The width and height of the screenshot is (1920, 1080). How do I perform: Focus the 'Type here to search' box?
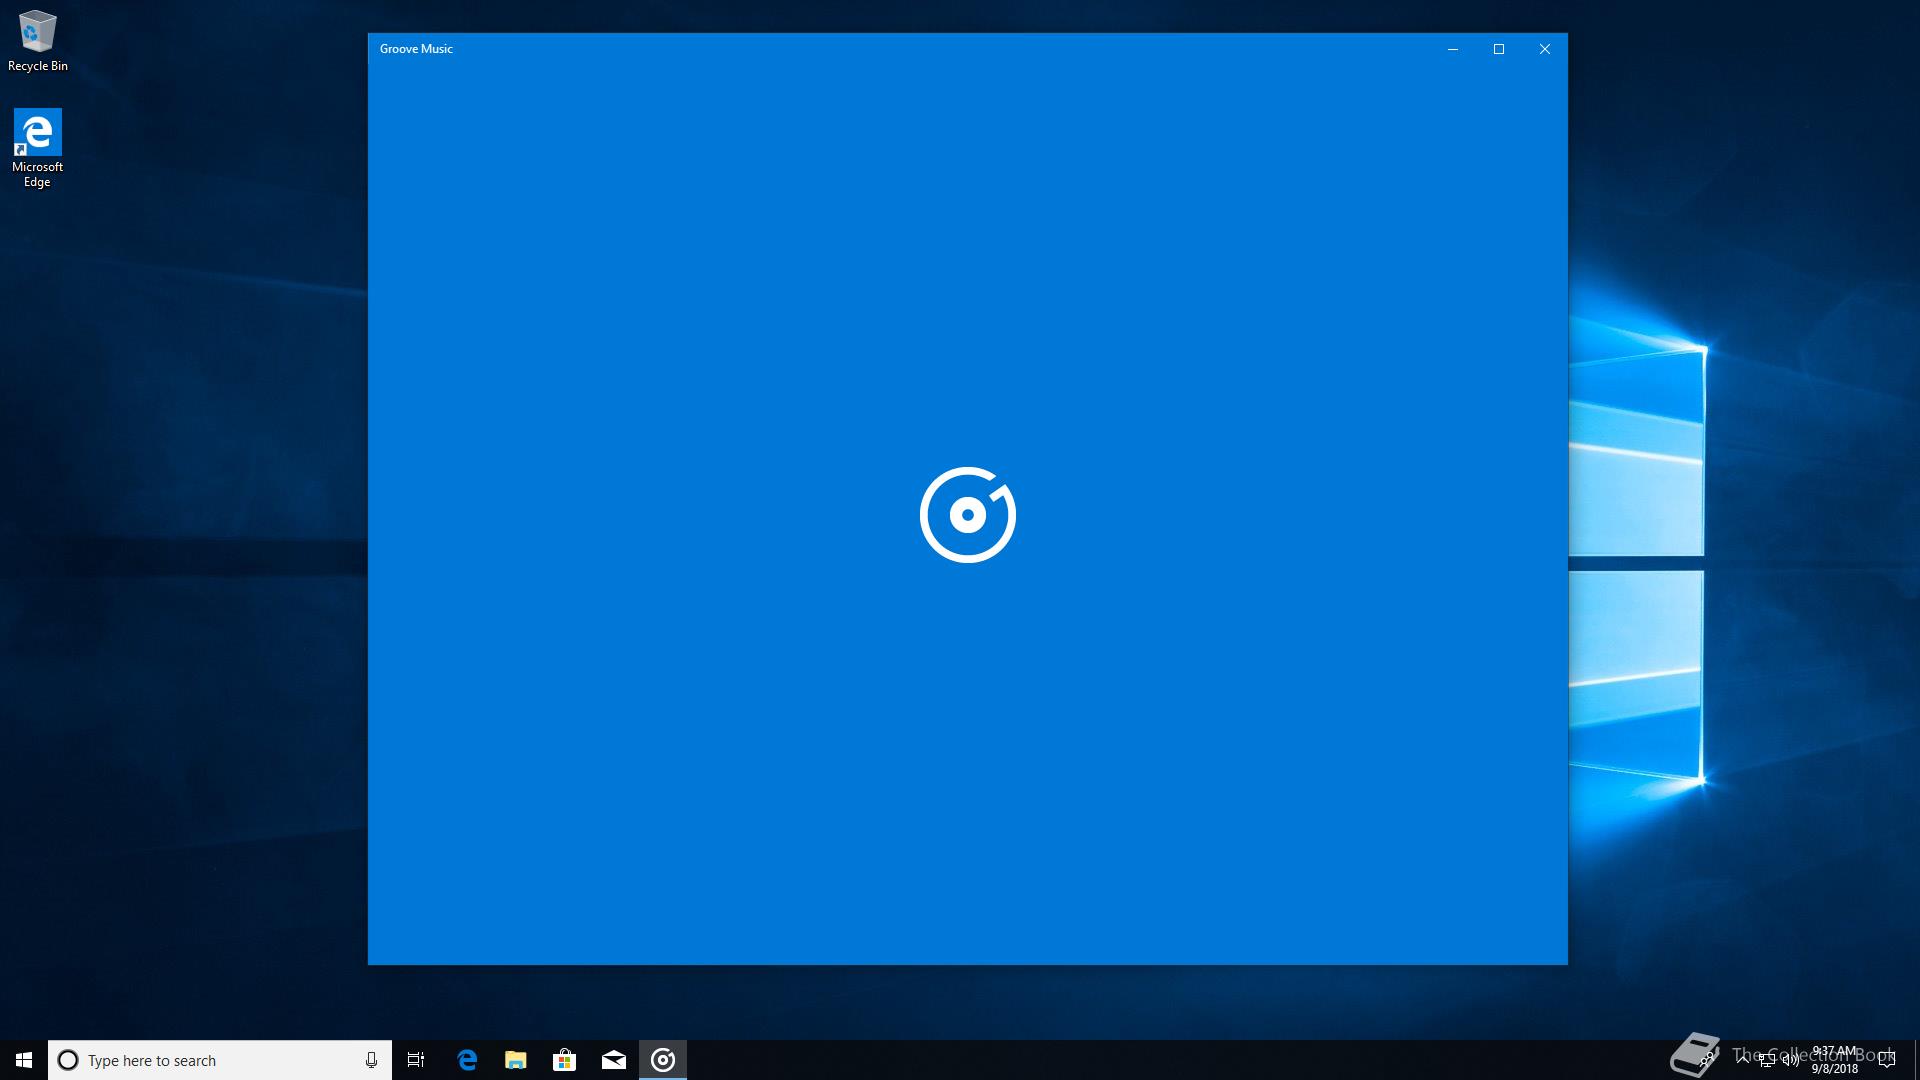pos(220,1060)
